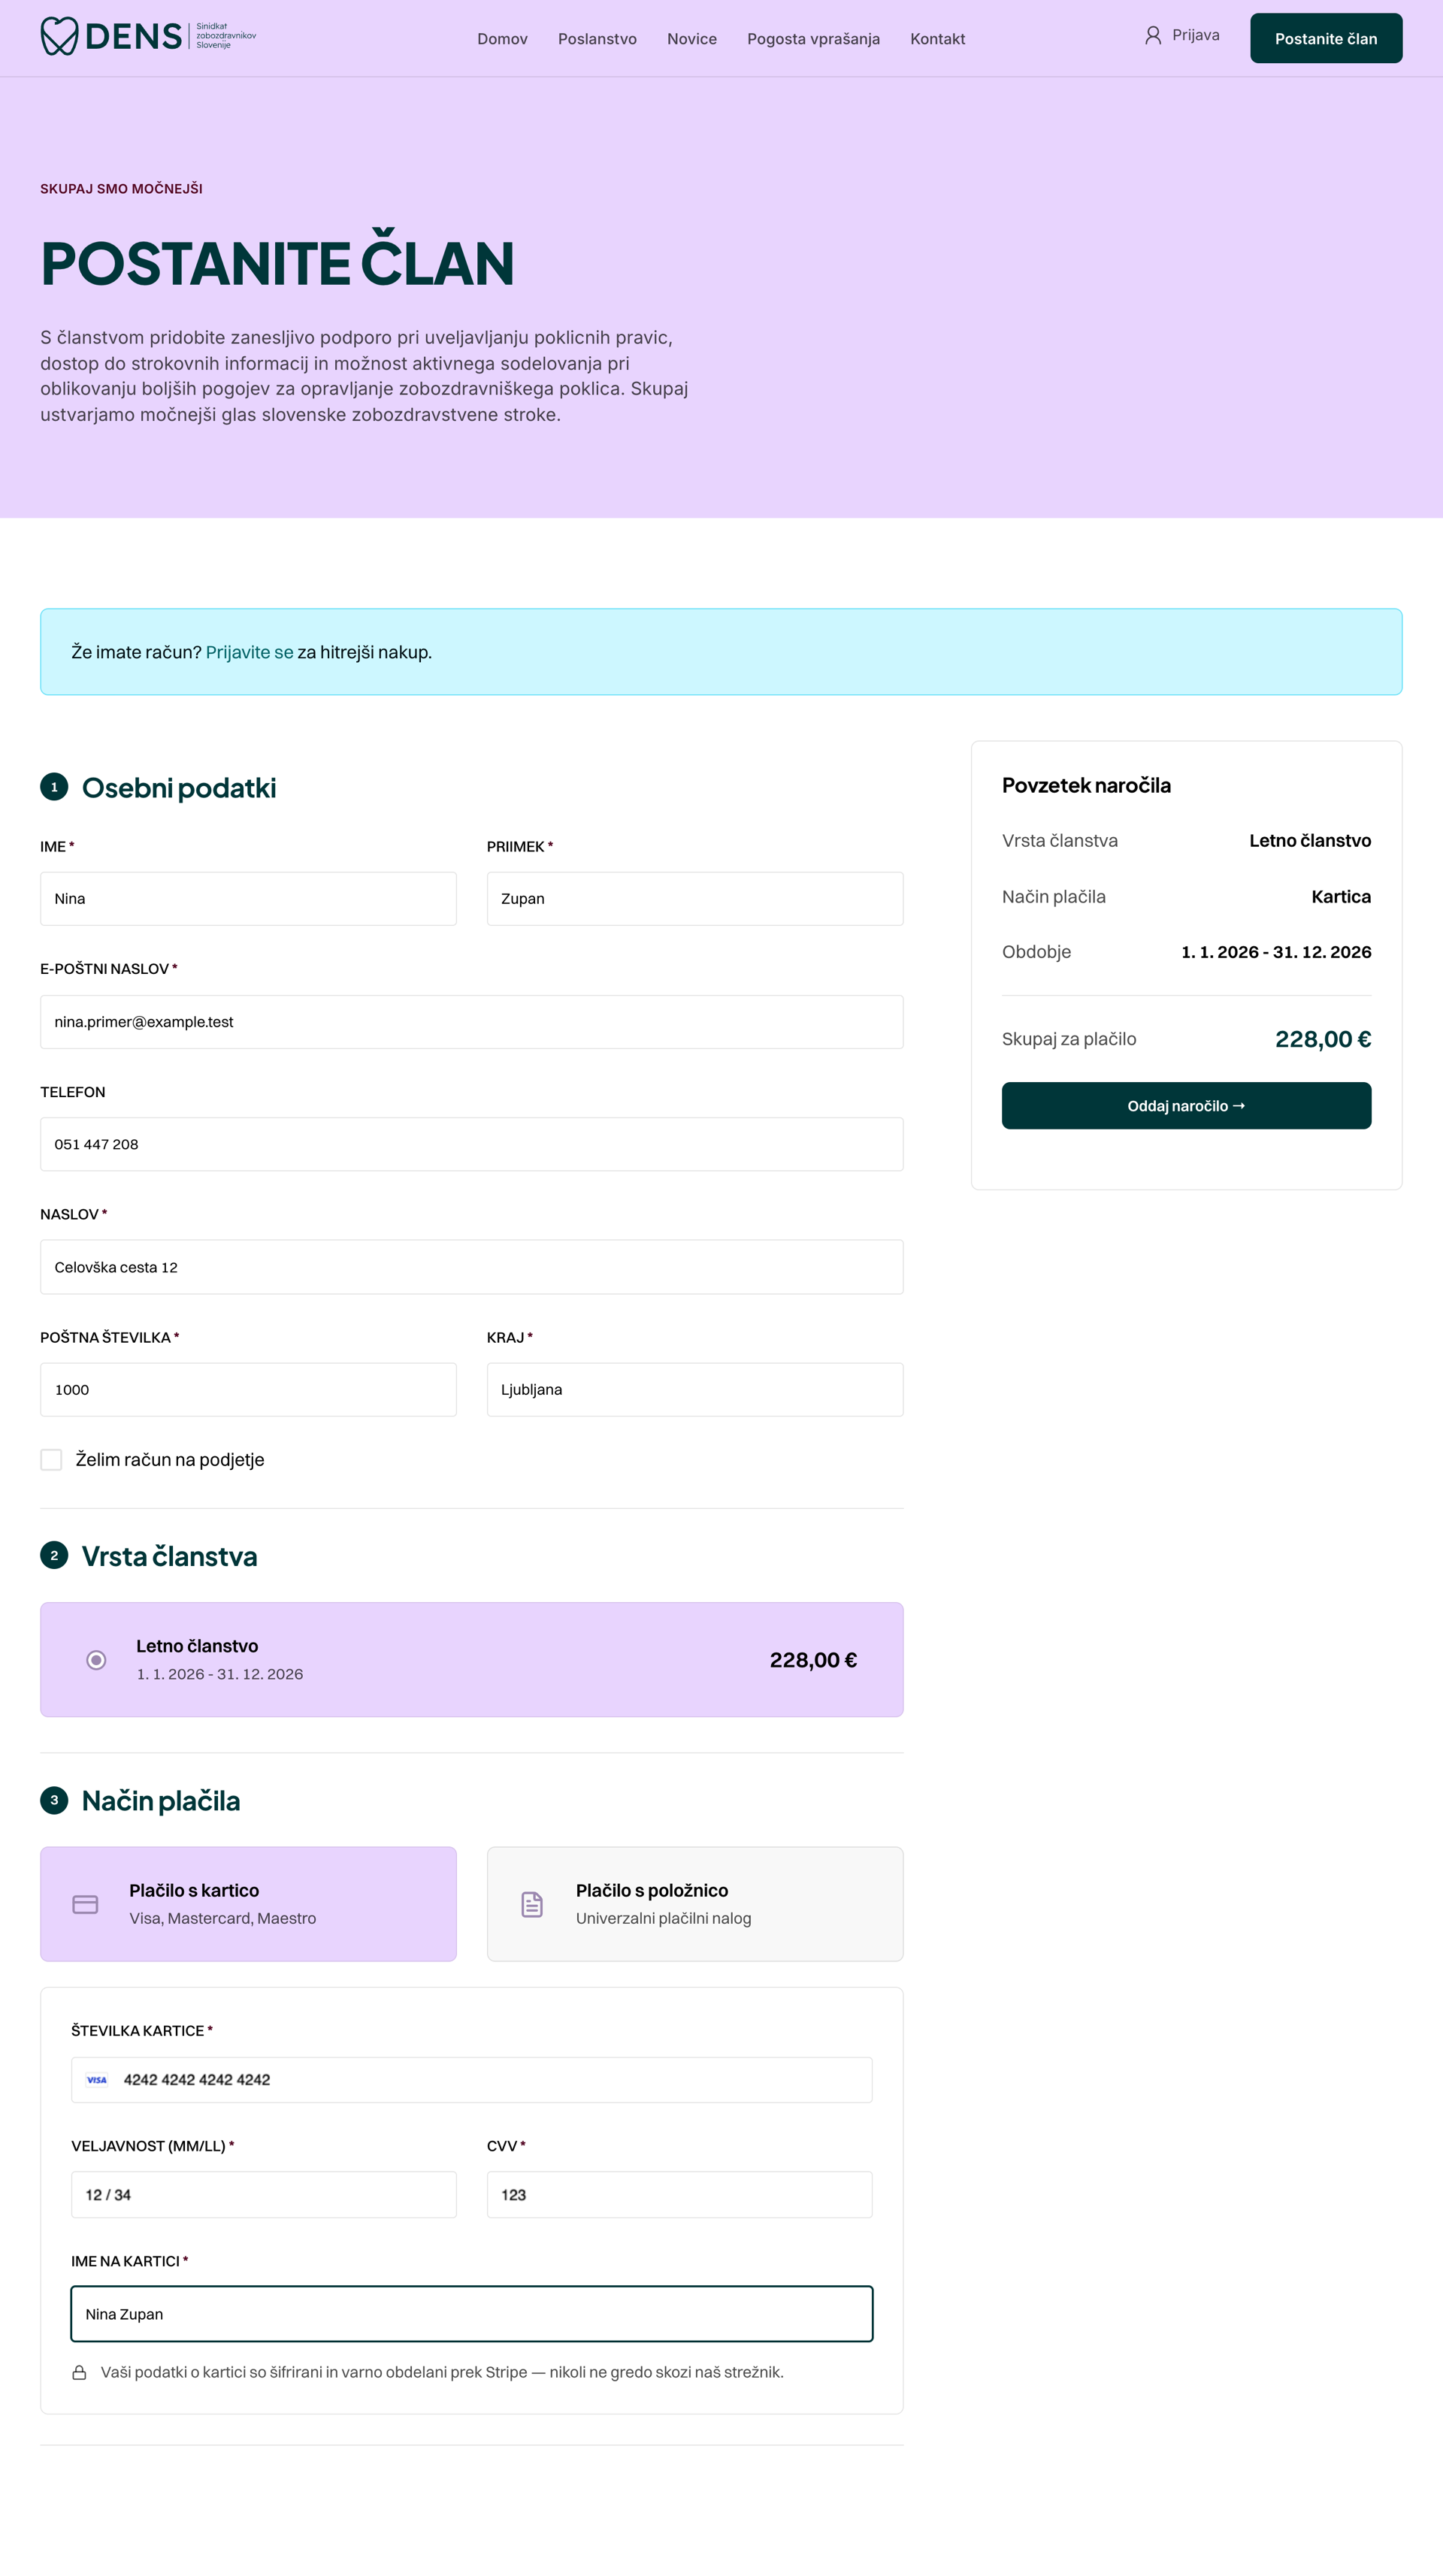
Task: Click the padlock icon by Stripe notice
Action: [79, 2372]
